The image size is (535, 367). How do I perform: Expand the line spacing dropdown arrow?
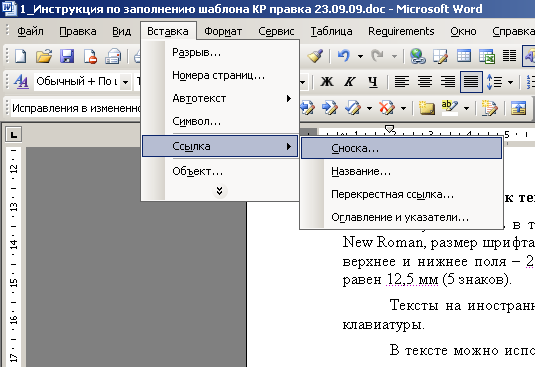click(x=510, y=82)
